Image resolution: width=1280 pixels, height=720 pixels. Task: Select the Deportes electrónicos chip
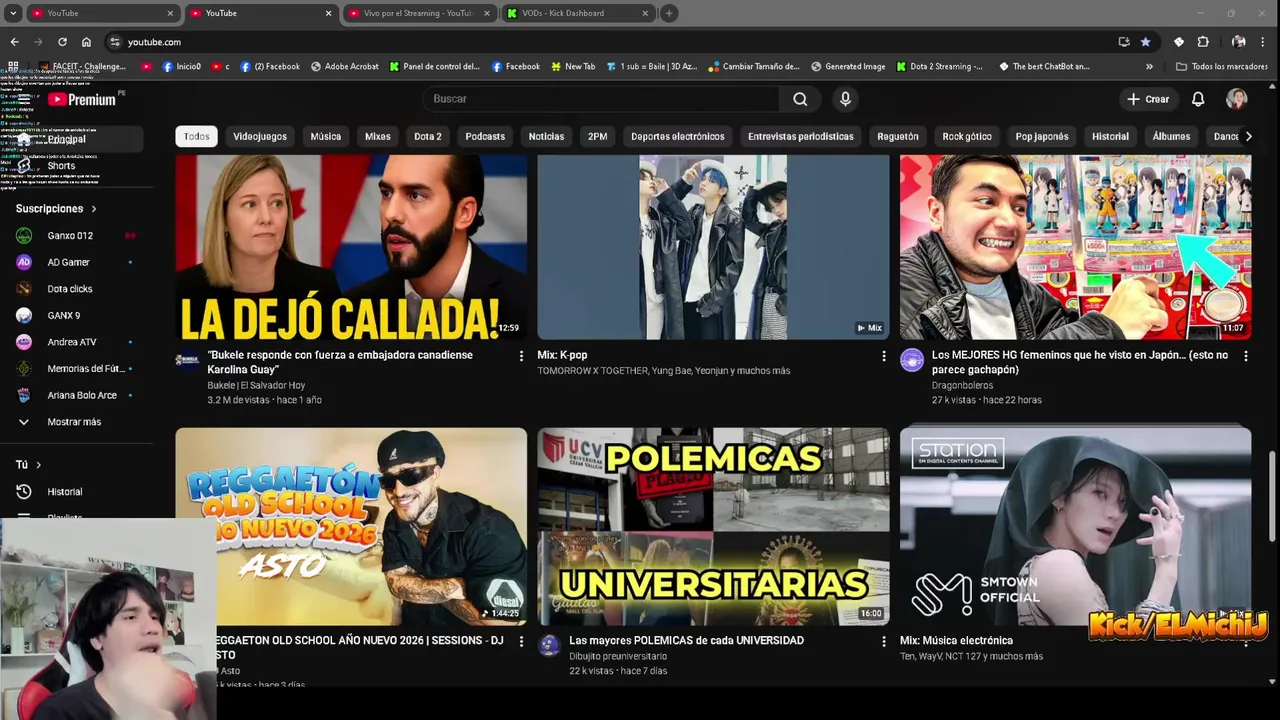(x=678, y=136)
